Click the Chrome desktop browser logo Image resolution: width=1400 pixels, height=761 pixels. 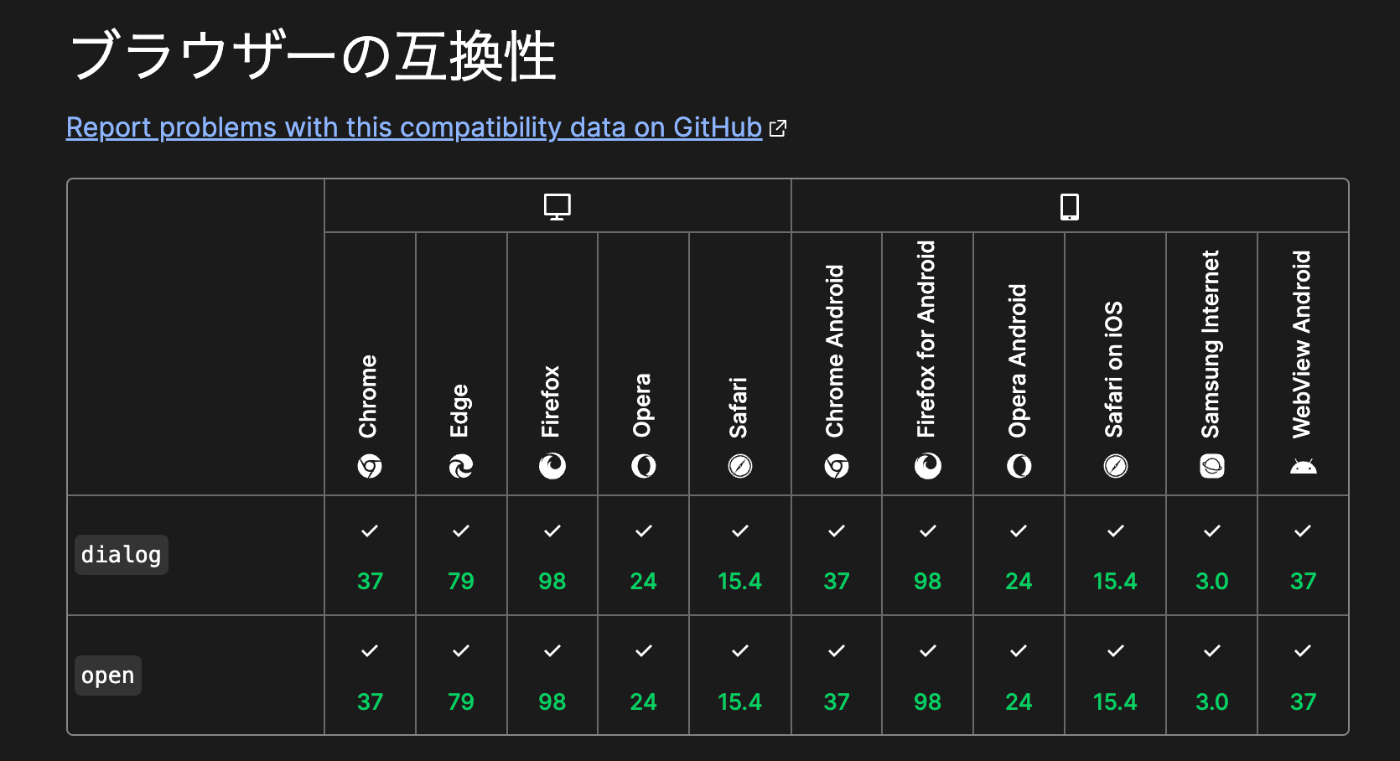370,466
